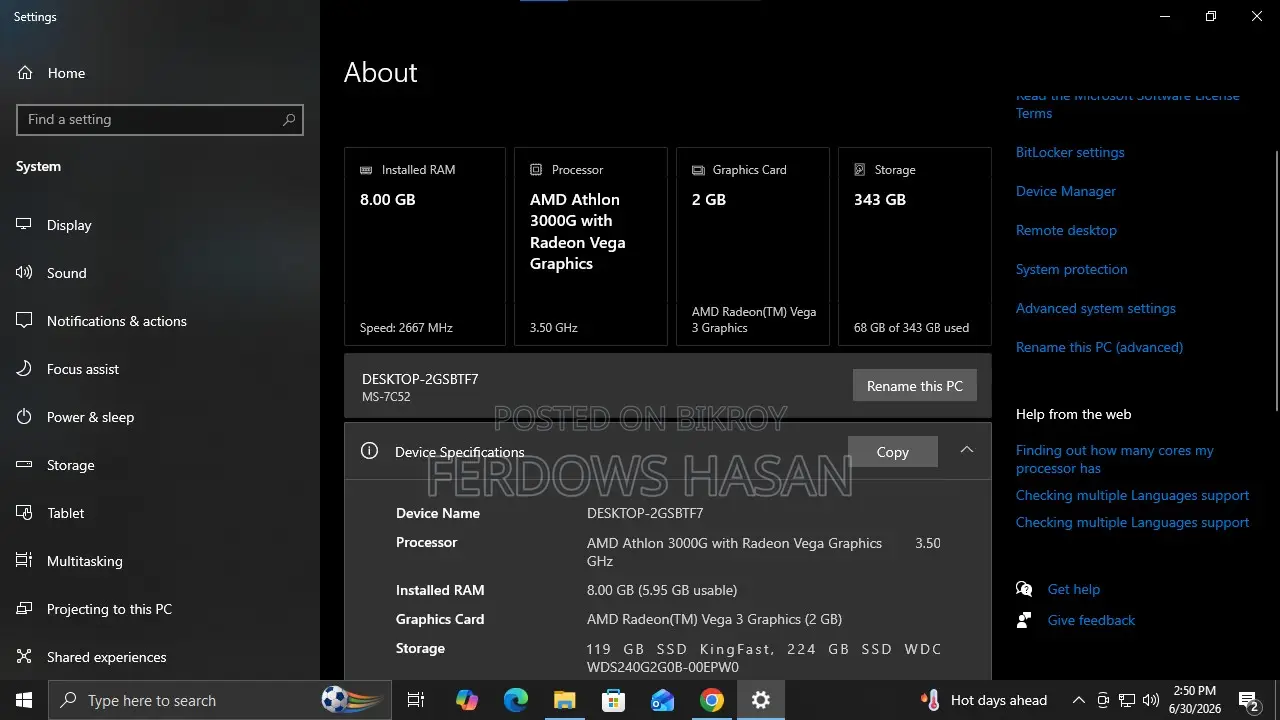1280x720 pixels.
Task: Launch Copilot from the taskbar
Action: click(467, 700)
